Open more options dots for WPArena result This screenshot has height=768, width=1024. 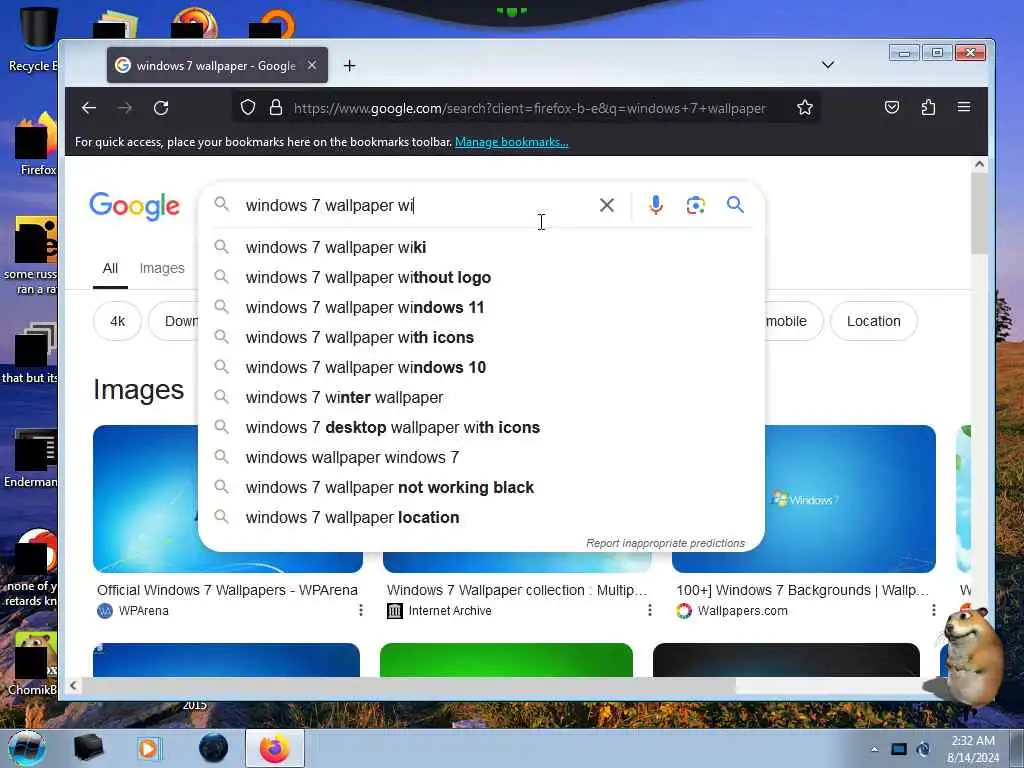[x=360, y=611]
